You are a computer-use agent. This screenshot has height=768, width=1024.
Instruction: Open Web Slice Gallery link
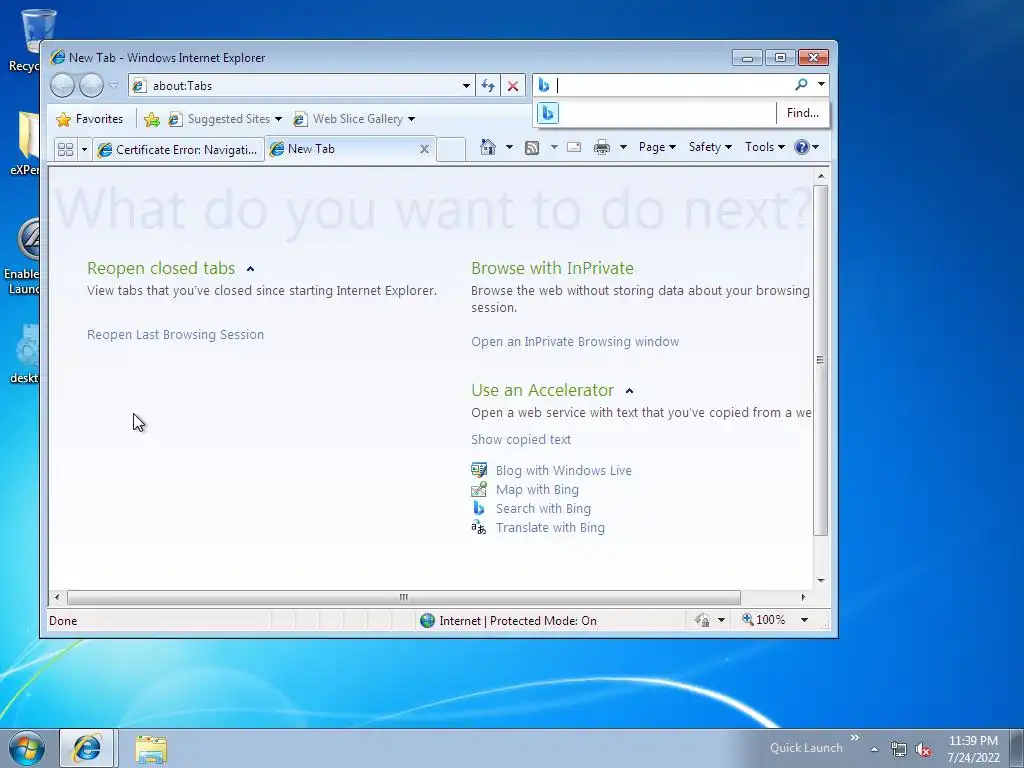click(349, 119)
